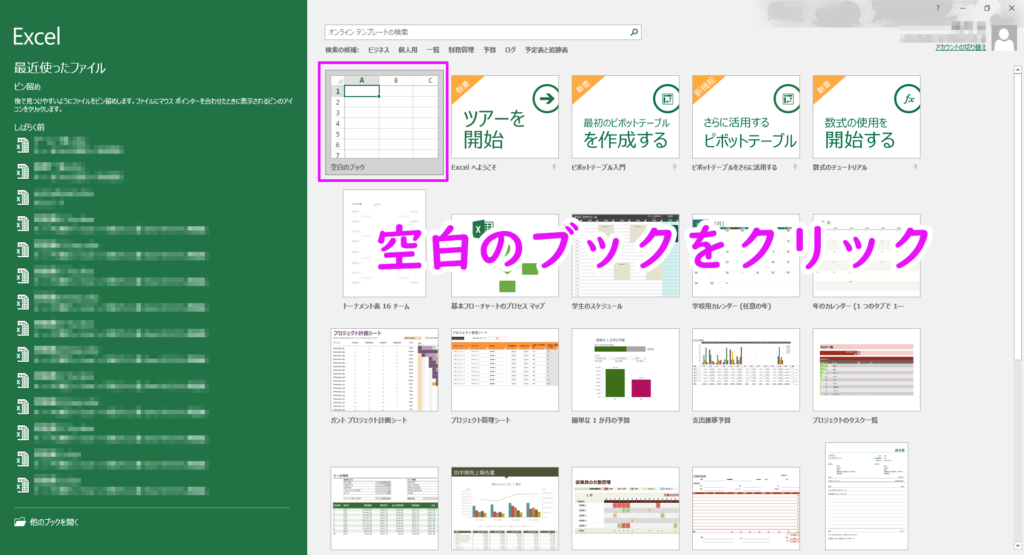This screenshot has width=1024, height=555.
Task: Select the 一覧 search suggestion
Action: click(x=433, y=50)
